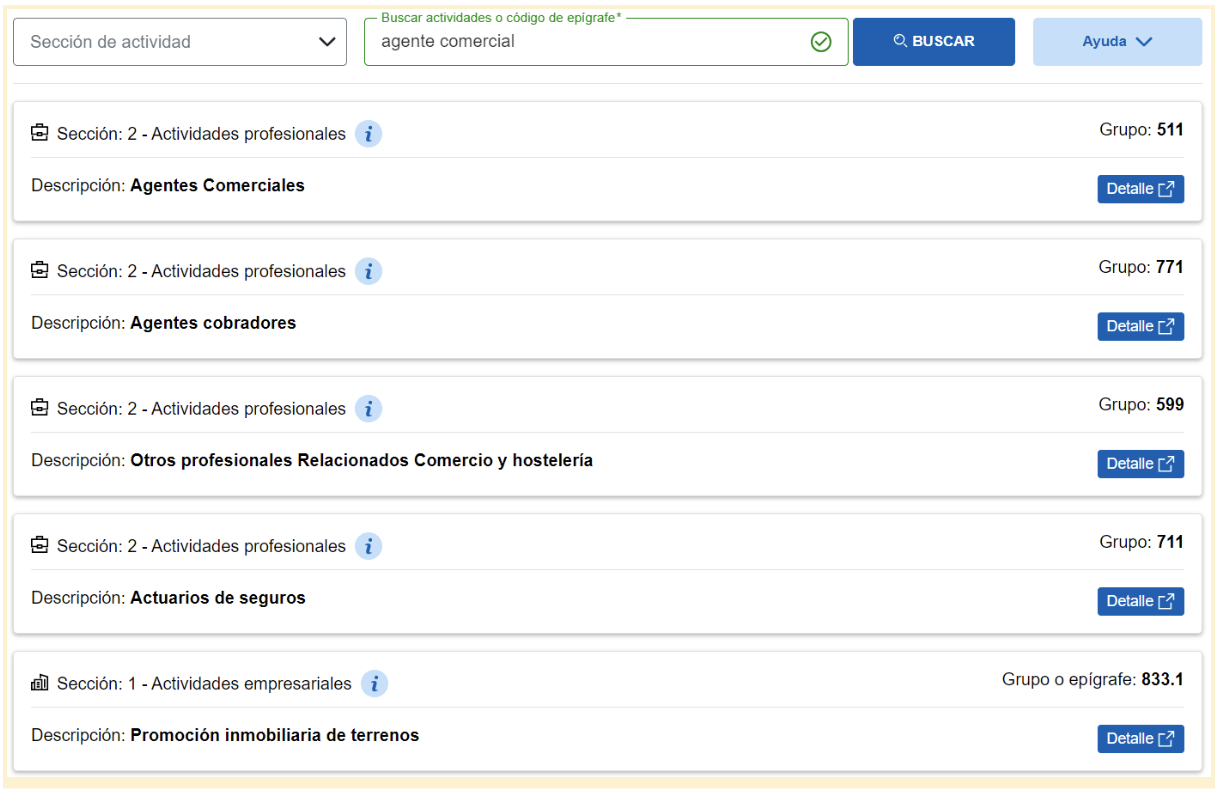Open Detalle for Agentes Comerciales
The height and width of the screenshot is (794, 1216).
[x=1140, y=189]
